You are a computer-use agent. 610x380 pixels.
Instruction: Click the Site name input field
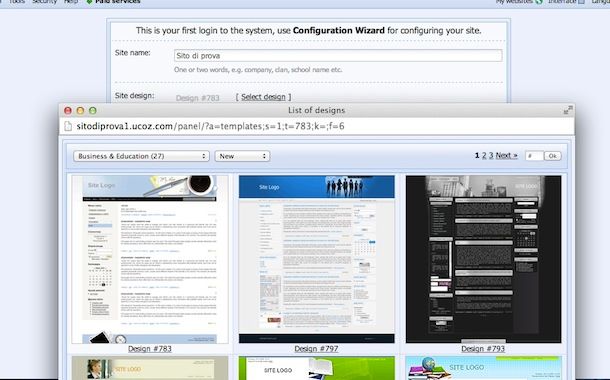338,56
